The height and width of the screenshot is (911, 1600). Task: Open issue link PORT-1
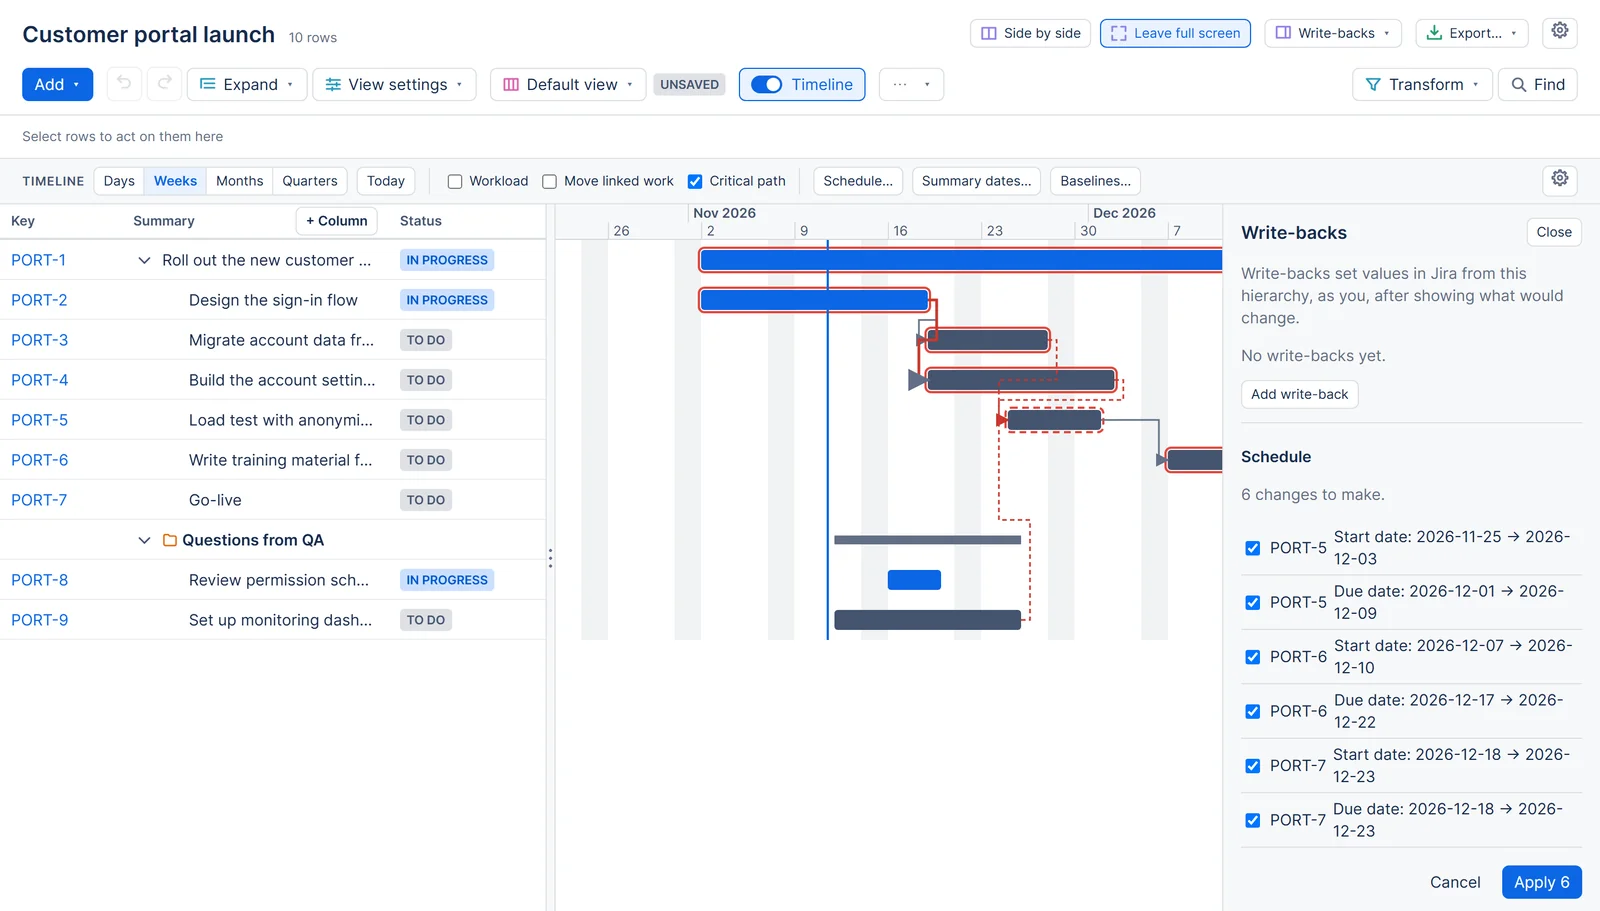tap(39, 260)
